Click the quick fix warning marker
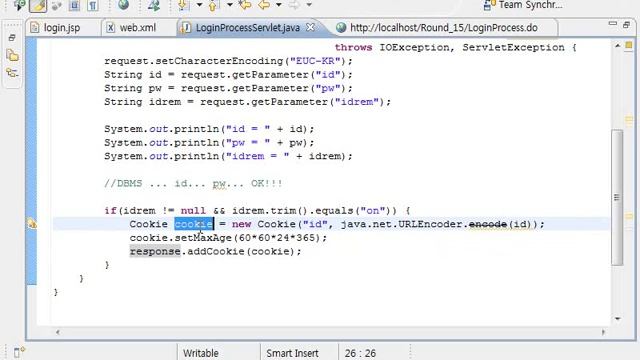 (31, 224)
